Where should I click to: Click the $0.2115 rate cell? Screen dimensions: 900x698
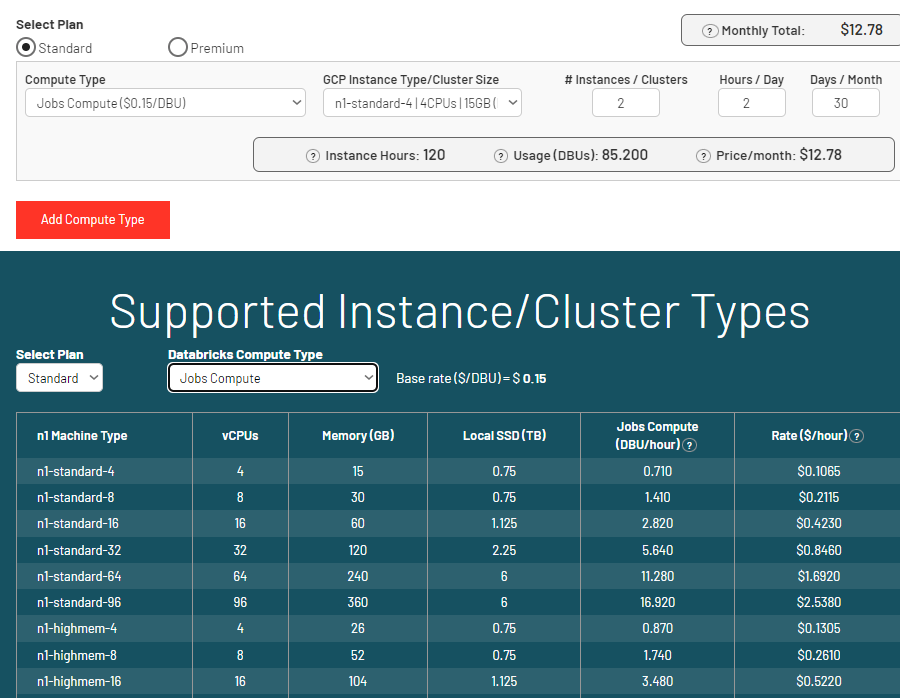(x=818, y=497)
